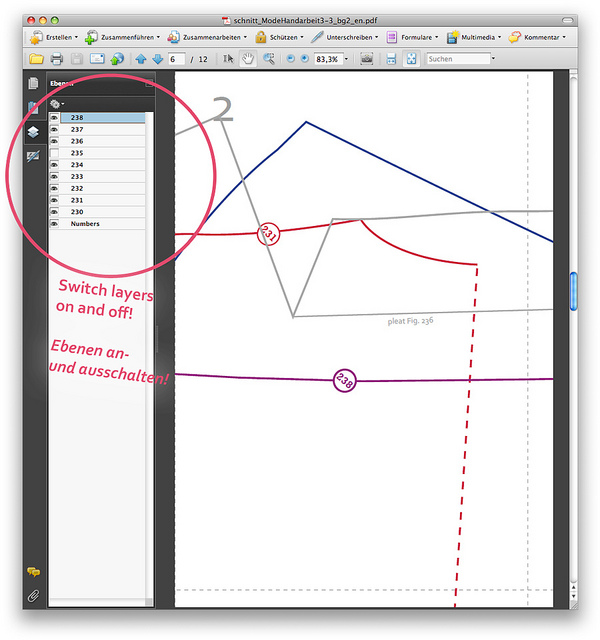Collapse the Ebenen panel with header button

(149, 84)
